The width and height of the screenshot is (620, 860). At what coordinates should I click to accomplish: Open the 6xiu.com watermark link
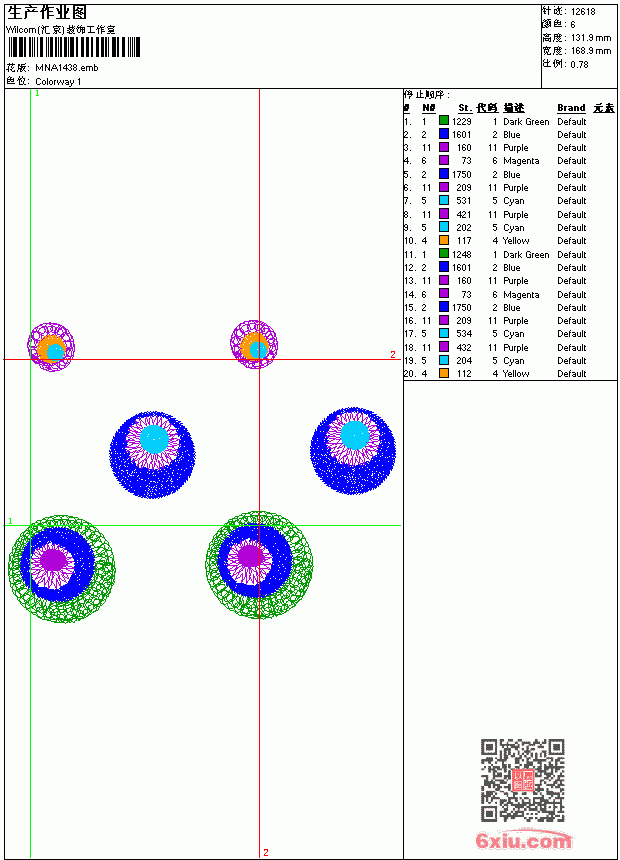coord(523,840)
